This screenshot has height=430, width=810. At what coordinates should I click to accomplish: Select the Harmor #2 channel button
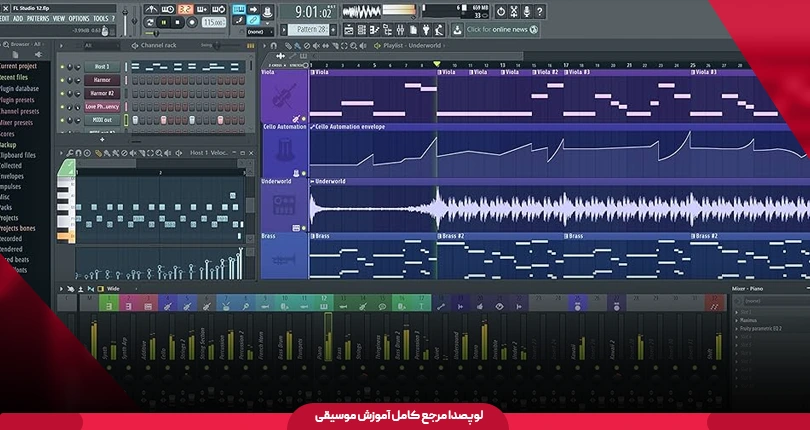(102, 94)
